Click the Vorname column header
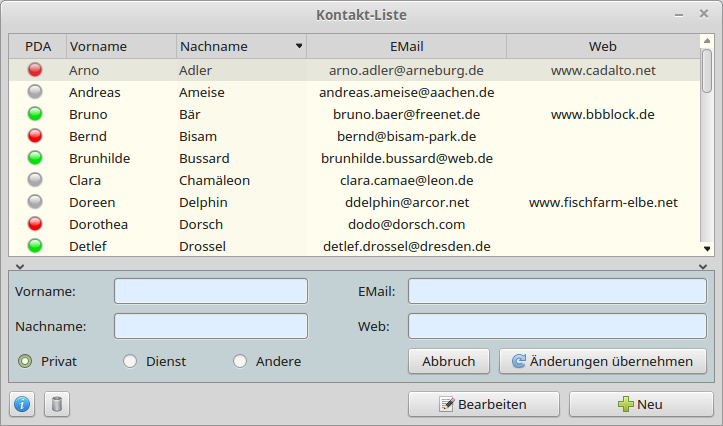This screenshot has width=723, height=426. (120, 46)
